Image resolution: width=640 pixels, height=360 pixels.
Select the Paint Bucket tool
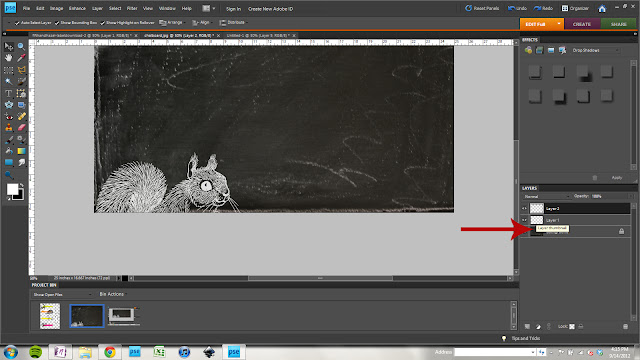tap(9, 151)
